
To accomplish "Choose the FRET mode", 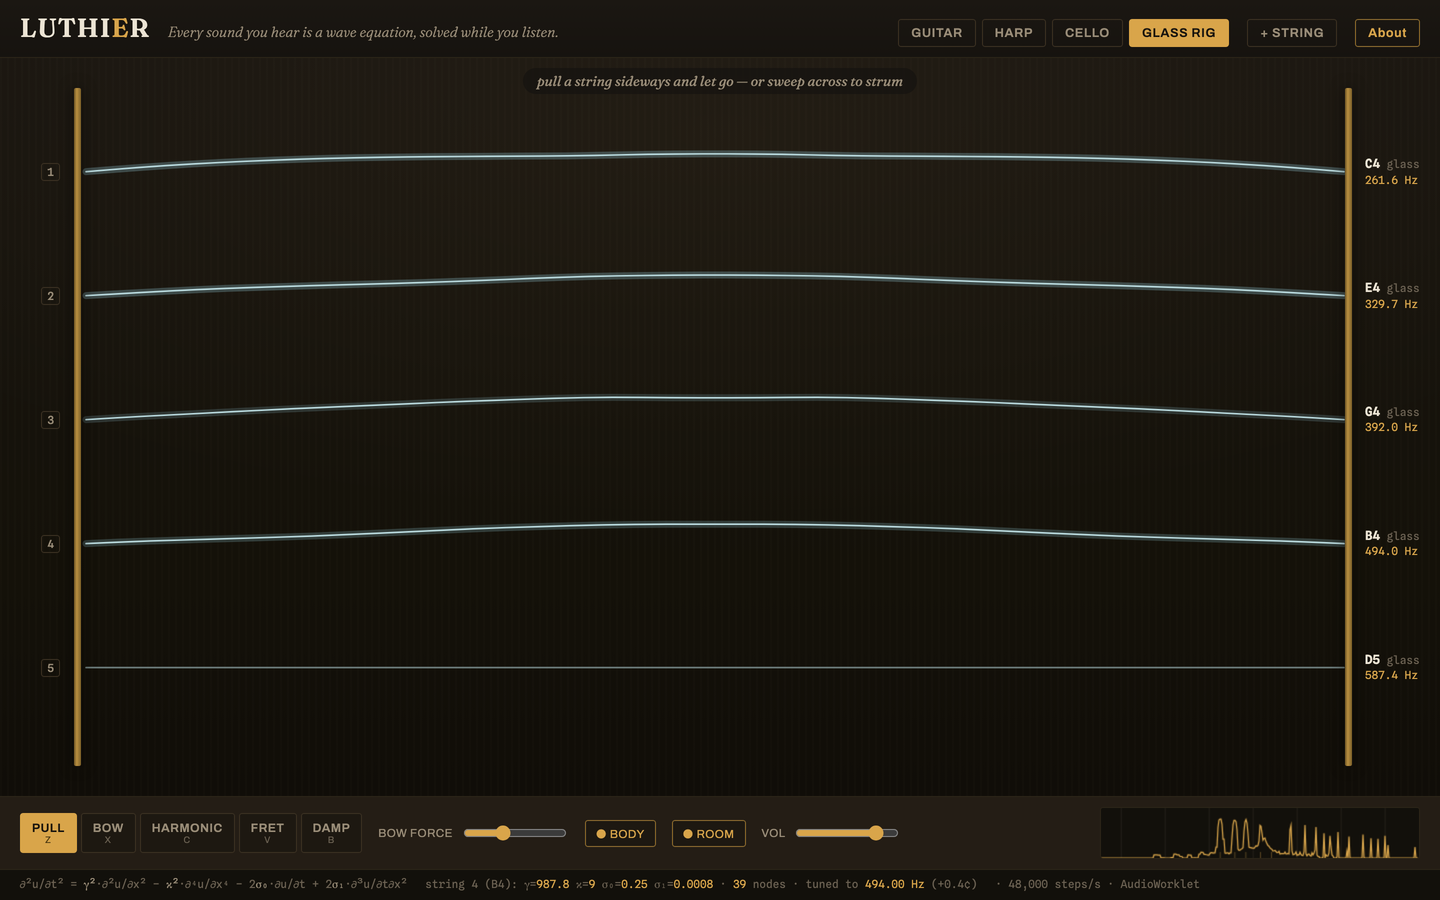I will point(267,833).
